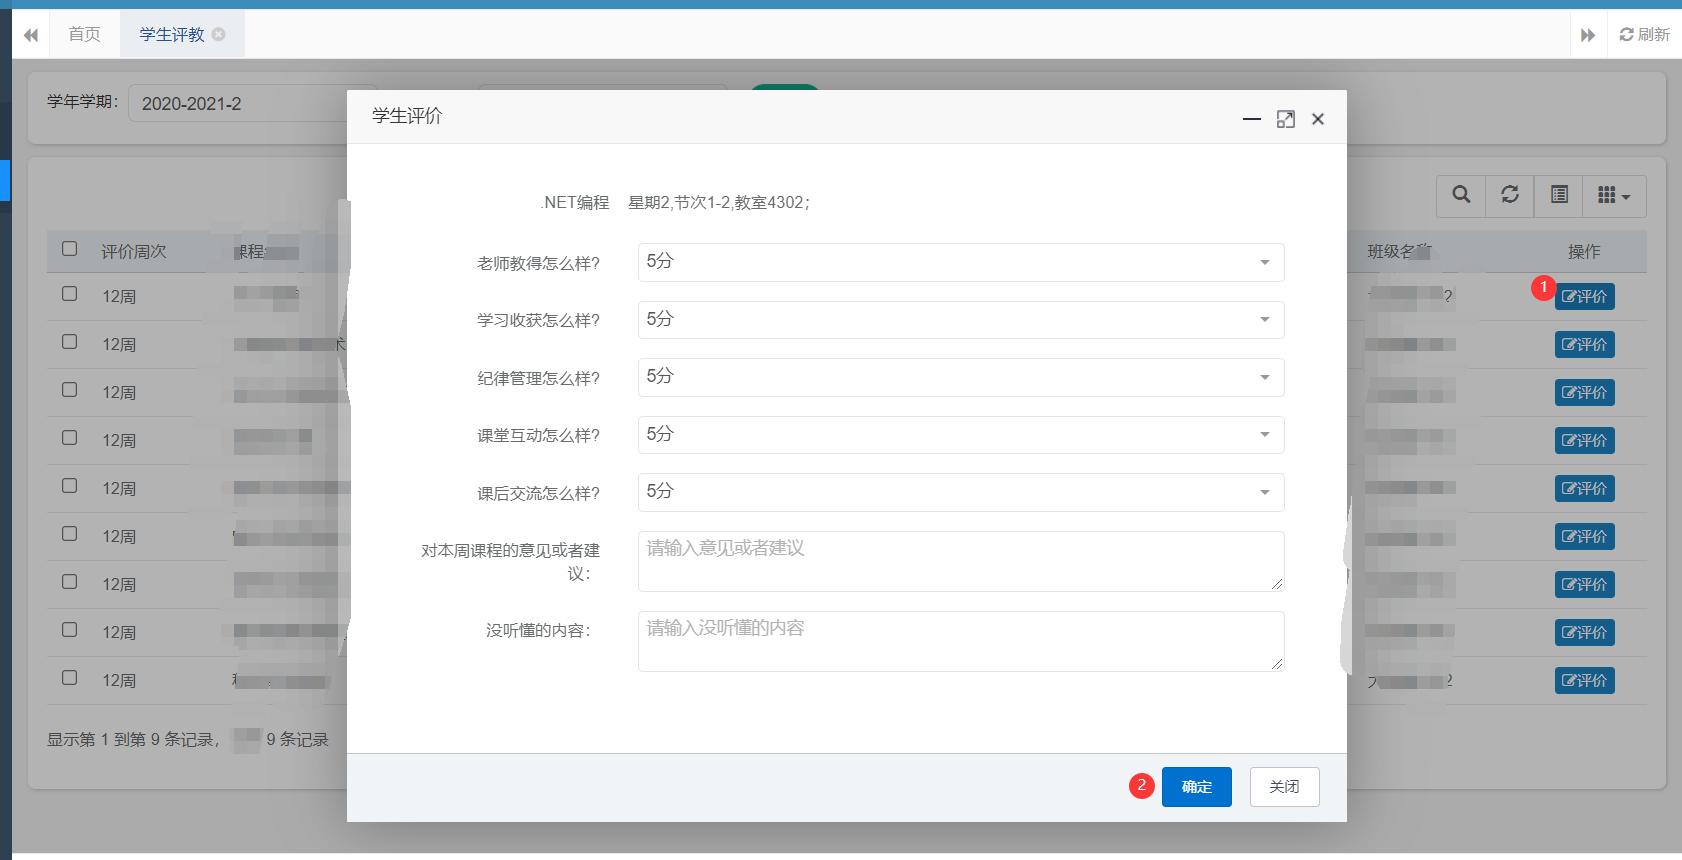Click the fourth row 评价 button
1682x860 pixels.
1585,441
